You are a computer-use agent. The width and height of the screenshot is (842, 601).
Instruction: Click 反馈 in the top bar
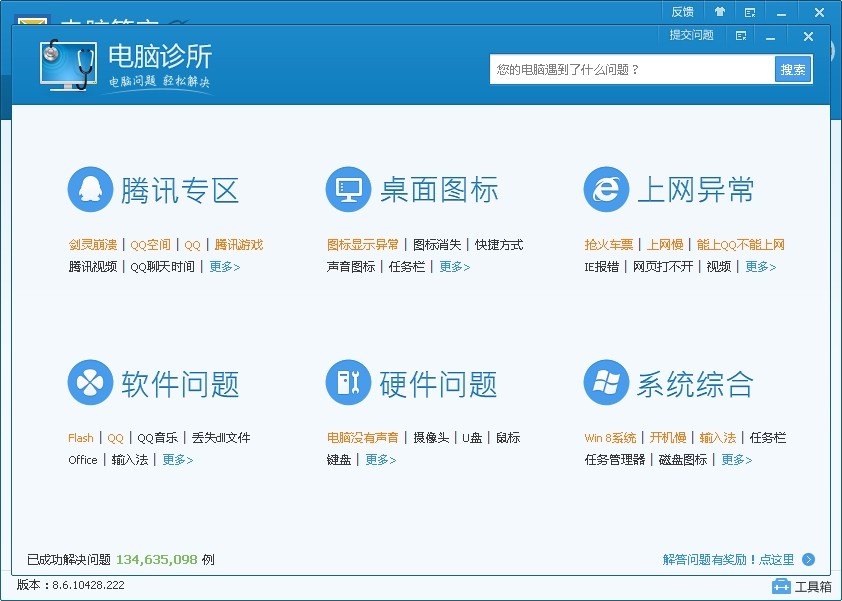coord(682,12)
